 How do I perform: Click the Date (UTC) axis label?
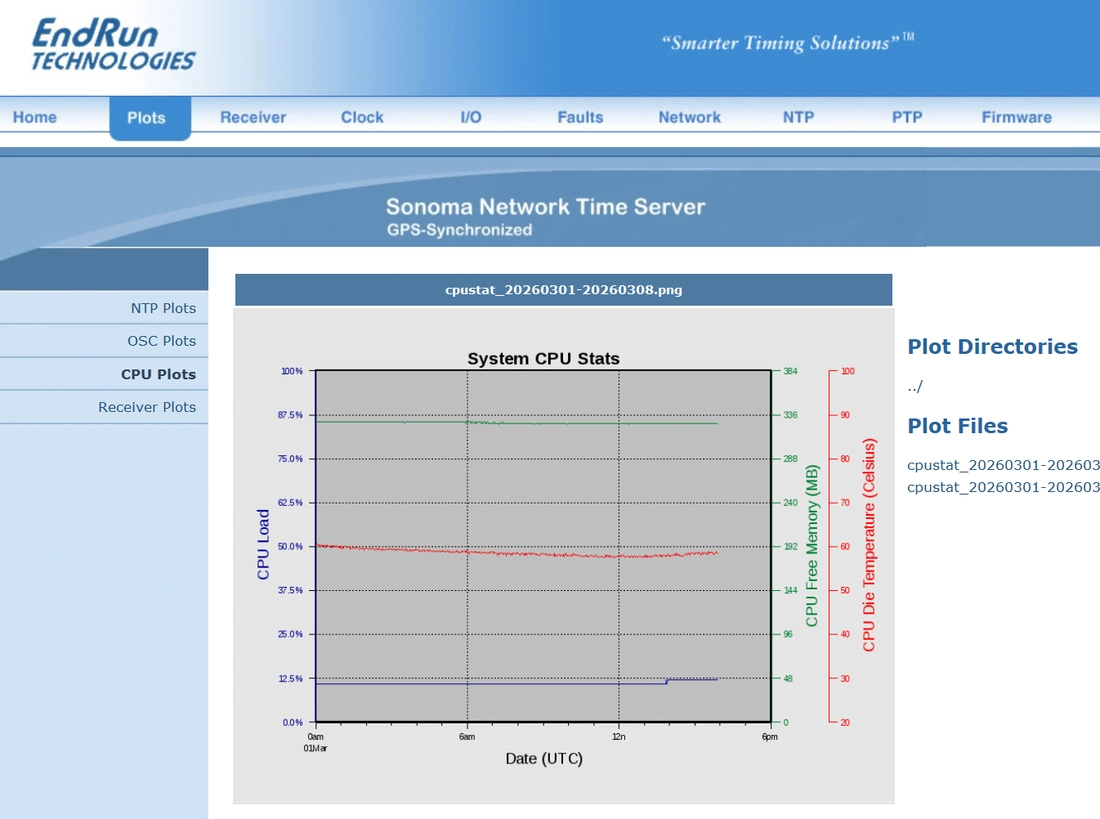coord(544,759)
